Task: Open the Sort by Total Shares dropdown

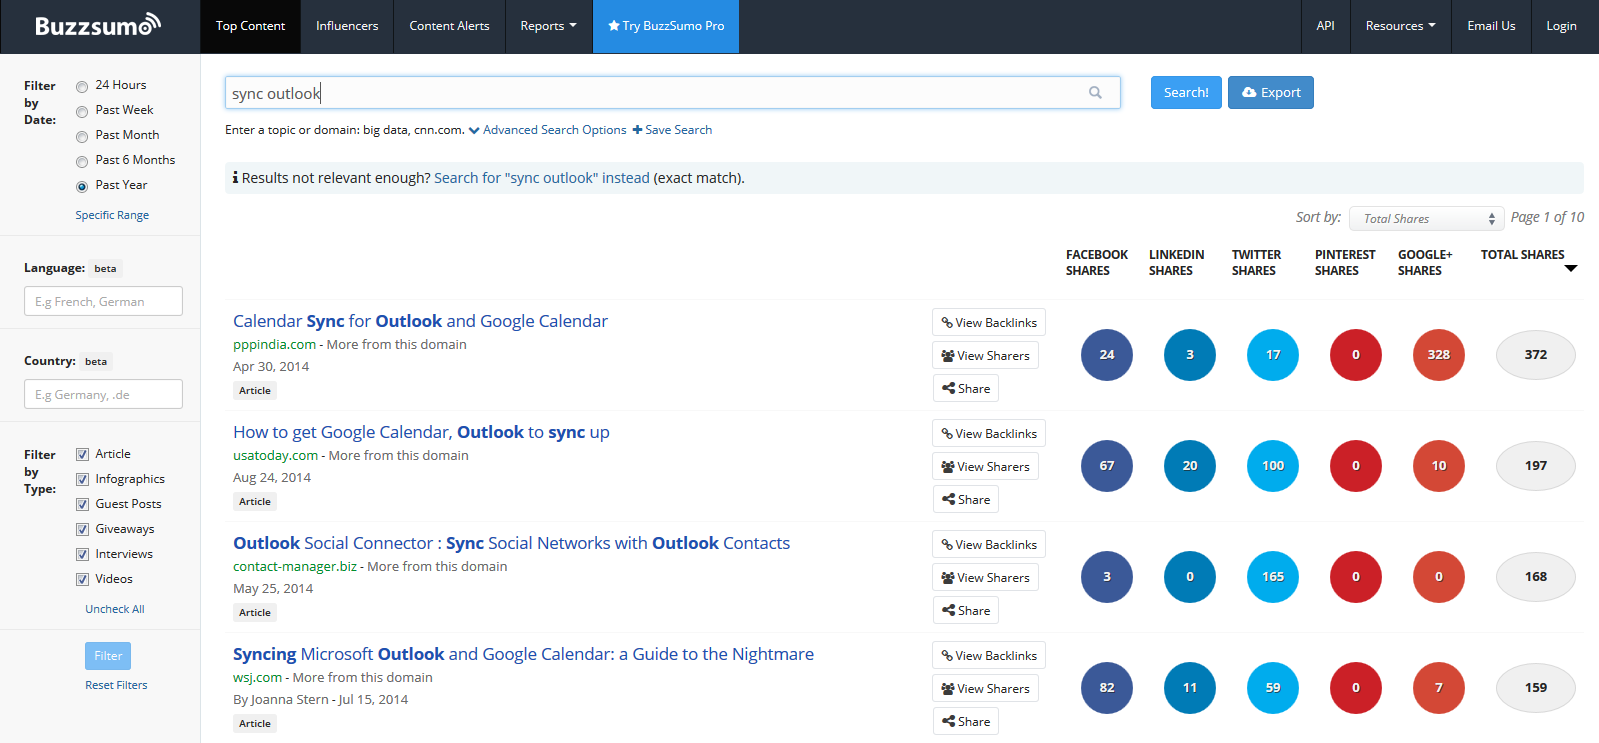Action: (x=1427, y=218)
